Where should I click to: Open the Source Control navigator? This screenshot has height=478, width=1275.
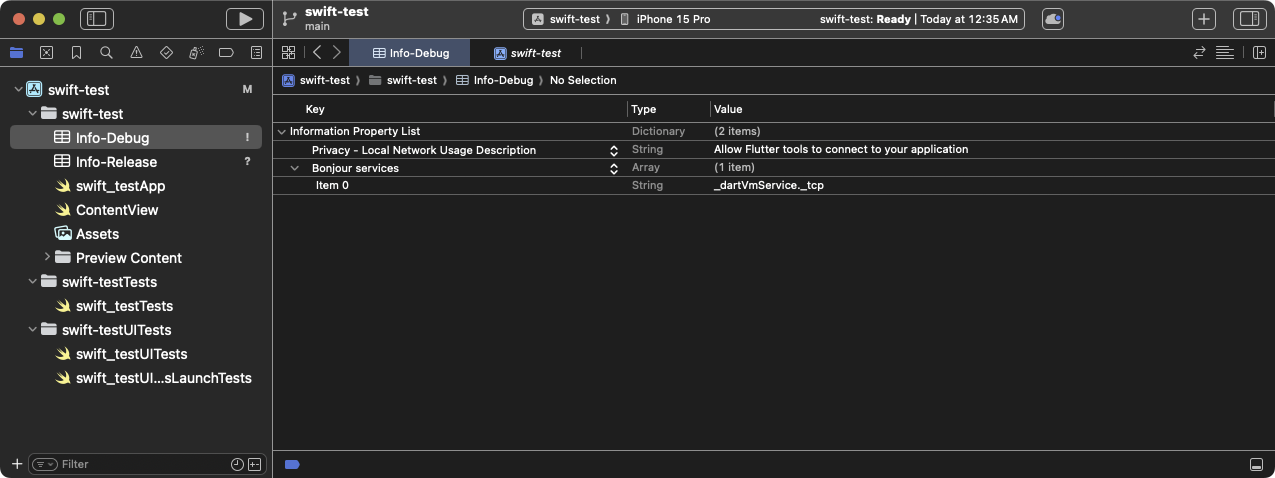coord(46,53)
